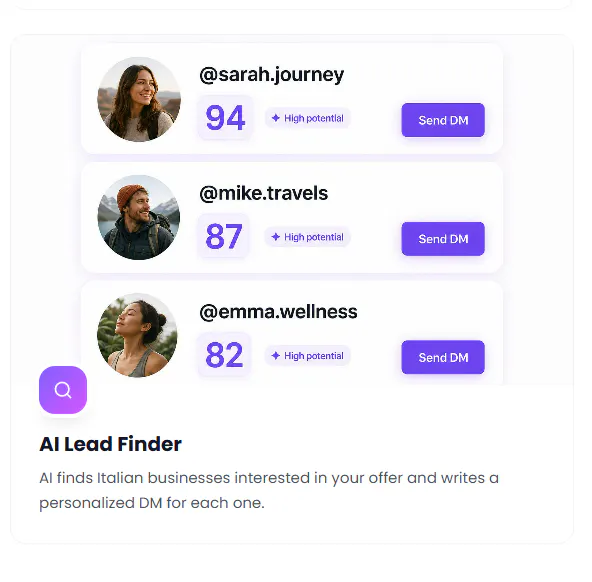This screenshot has width=592, height=582.
Task: Click the @sarah.journey username
Action: 271,74
